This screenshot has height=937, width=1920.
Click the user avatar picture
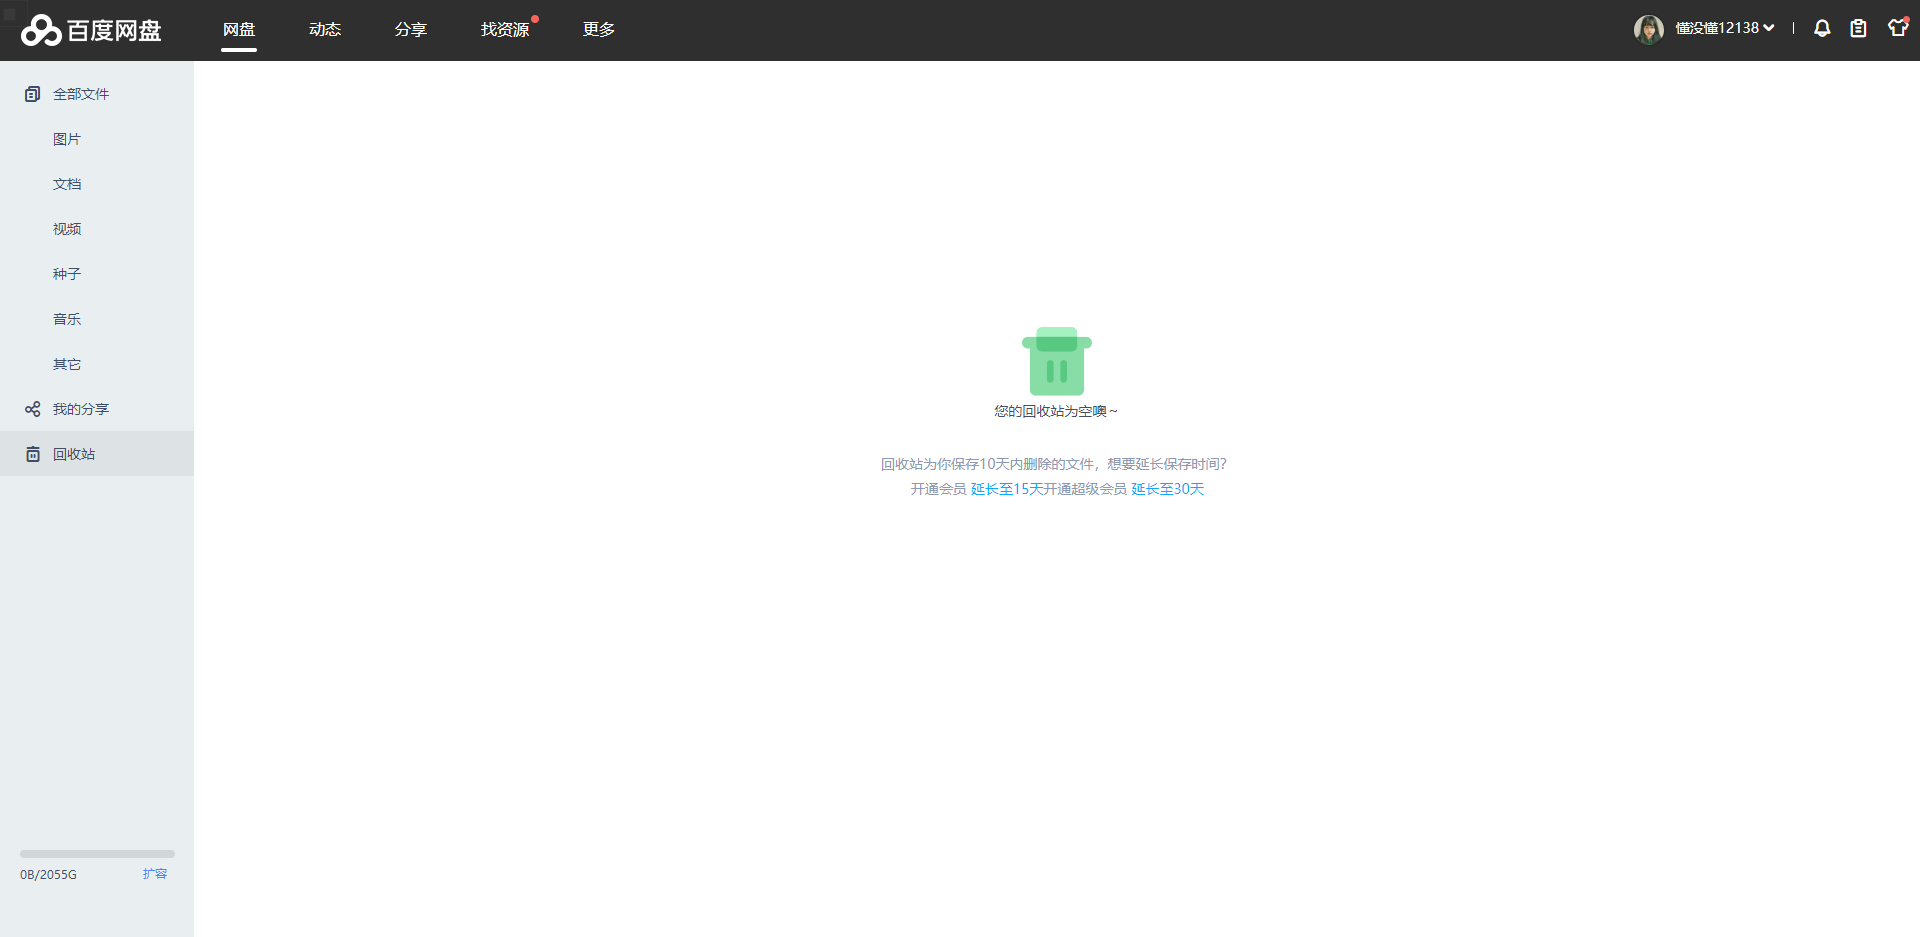click(x=1648, y=29)
